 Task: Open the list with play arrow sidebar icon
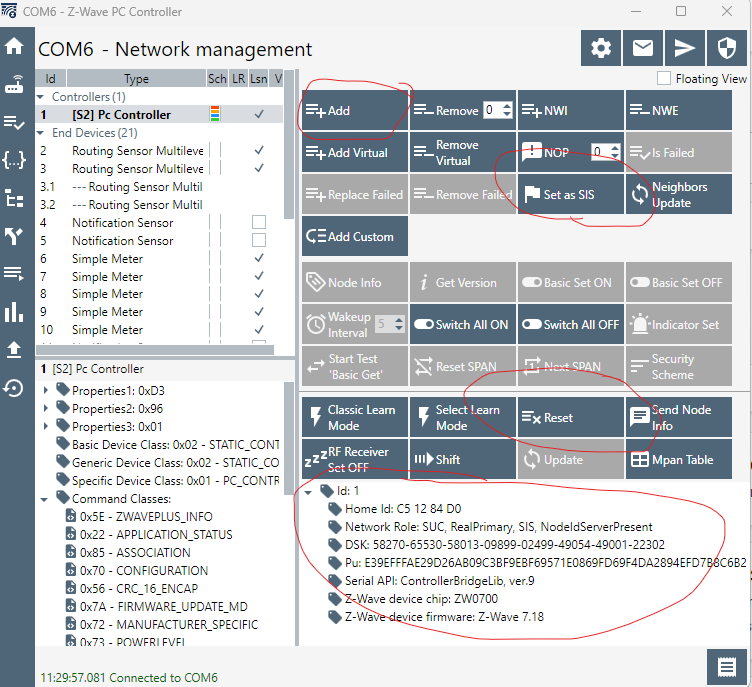click(14, 274)
